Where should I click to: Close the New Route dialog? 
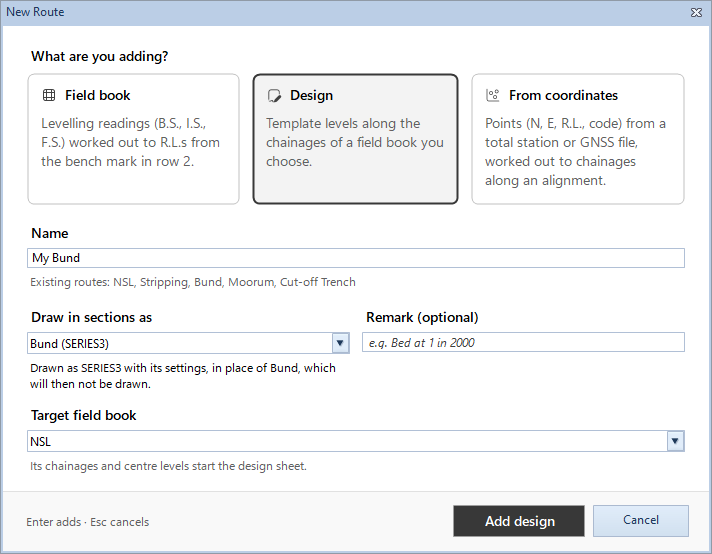(696, 12)
